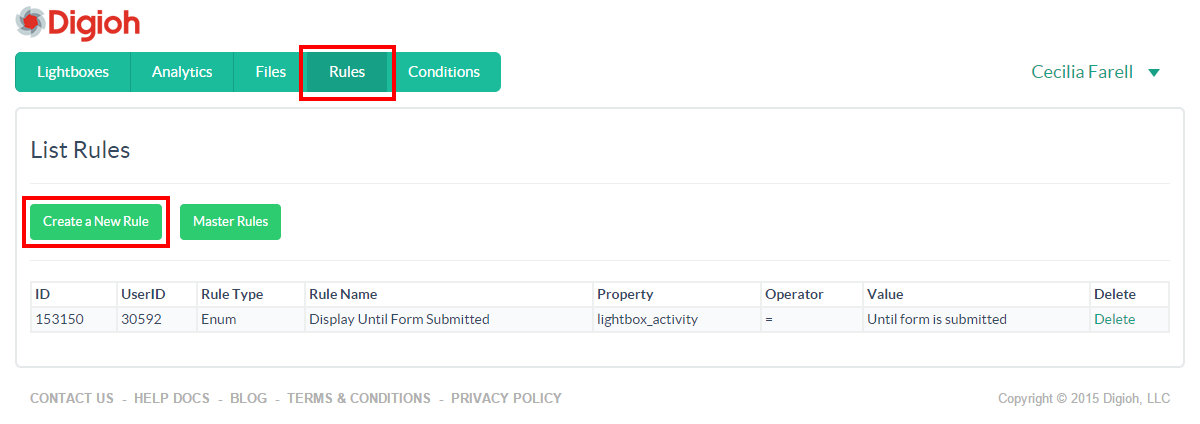Visit the Blog footer link
This screenshot has height=424, width=1200.
pos(248,398)
